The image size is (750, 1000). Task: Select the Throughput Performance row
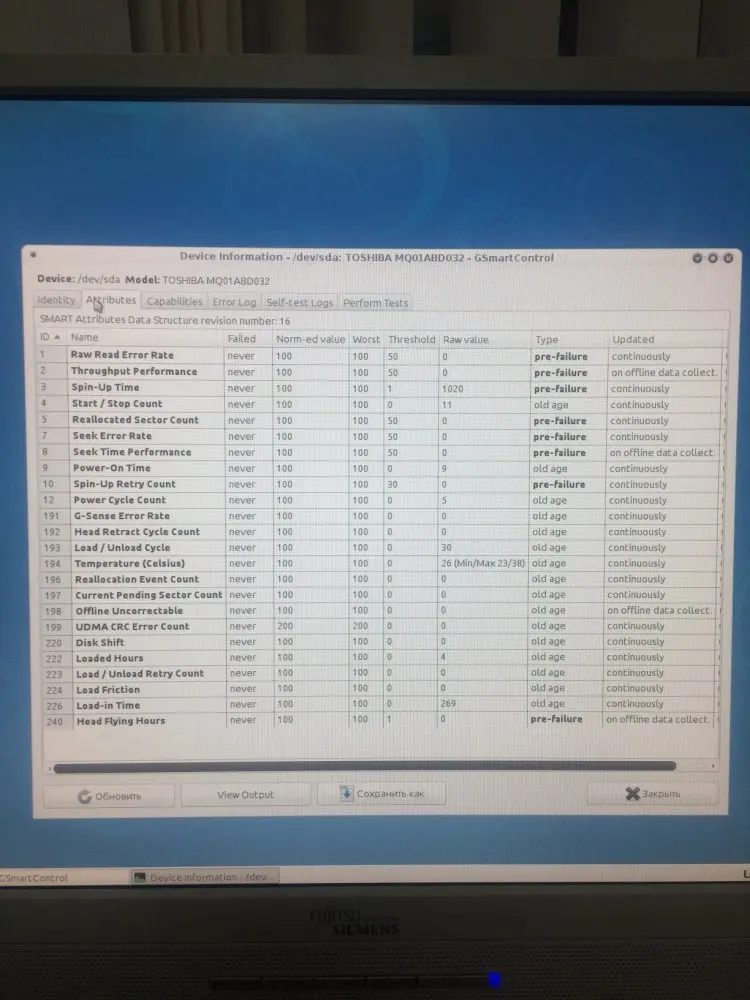[x=381, y=371]
